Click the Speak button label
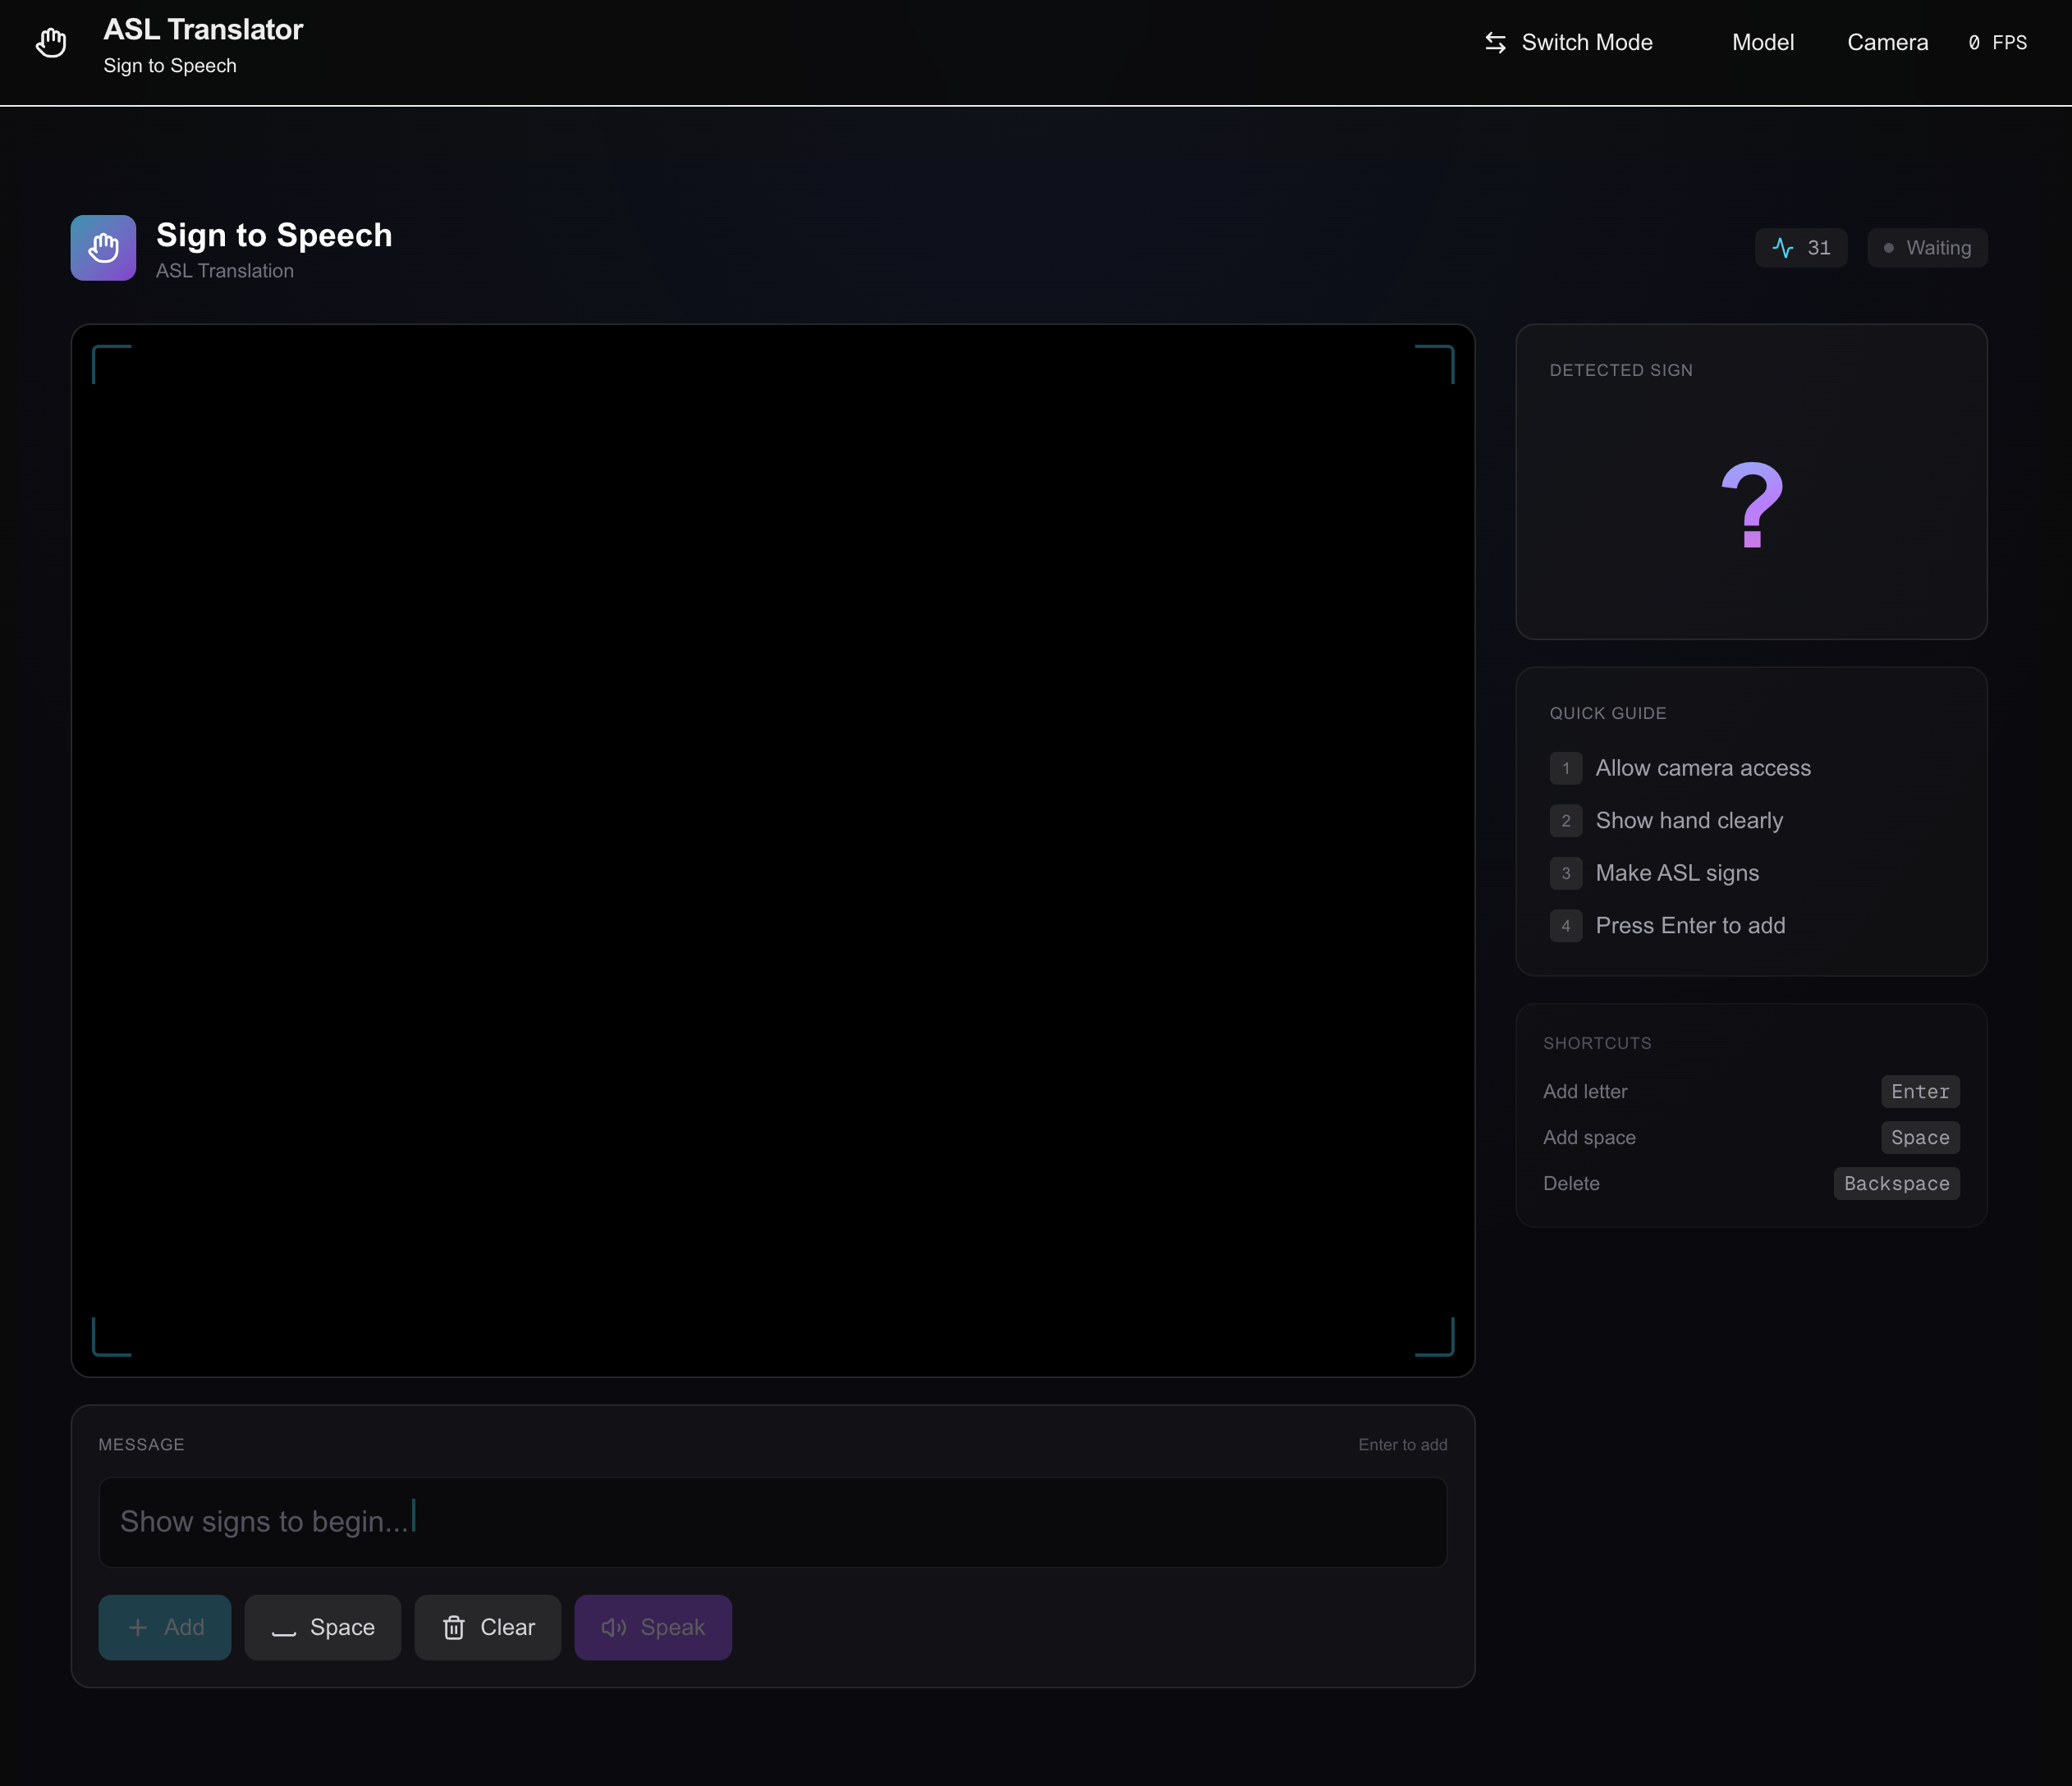This screenshot has width=2072, height=1786. click(672, 1628)
